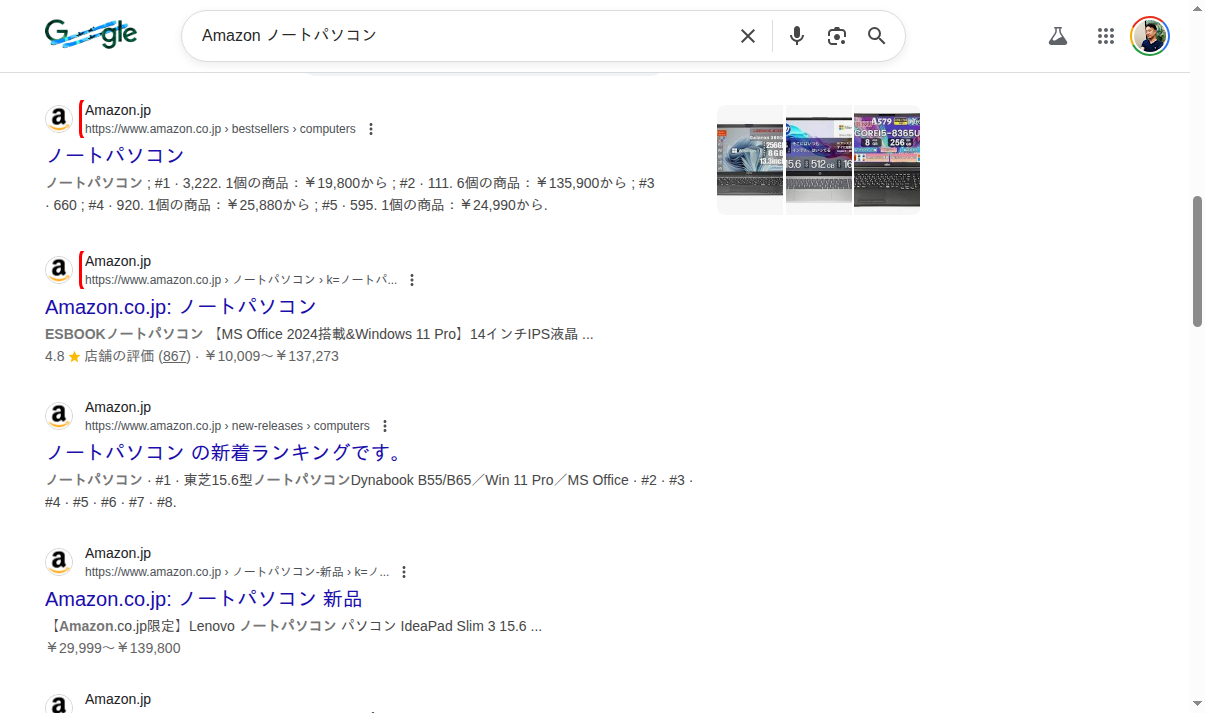
Task: Open options menu for the bestsellers result
Action: click(x=371, y=128)
